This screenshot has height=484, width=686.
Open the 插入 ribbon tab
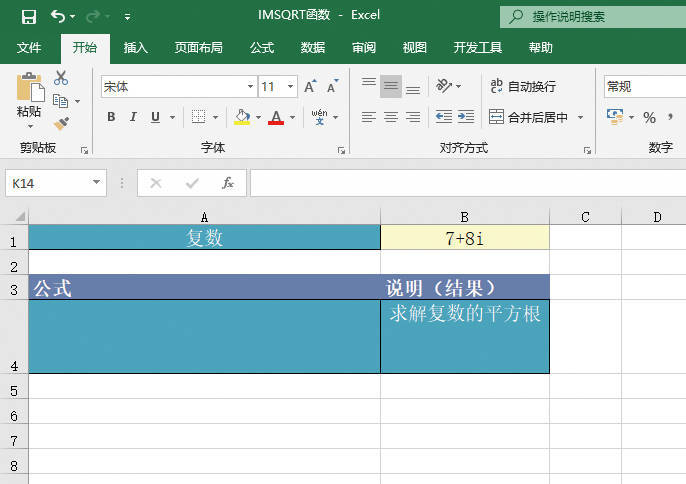[x=135, y=47]
